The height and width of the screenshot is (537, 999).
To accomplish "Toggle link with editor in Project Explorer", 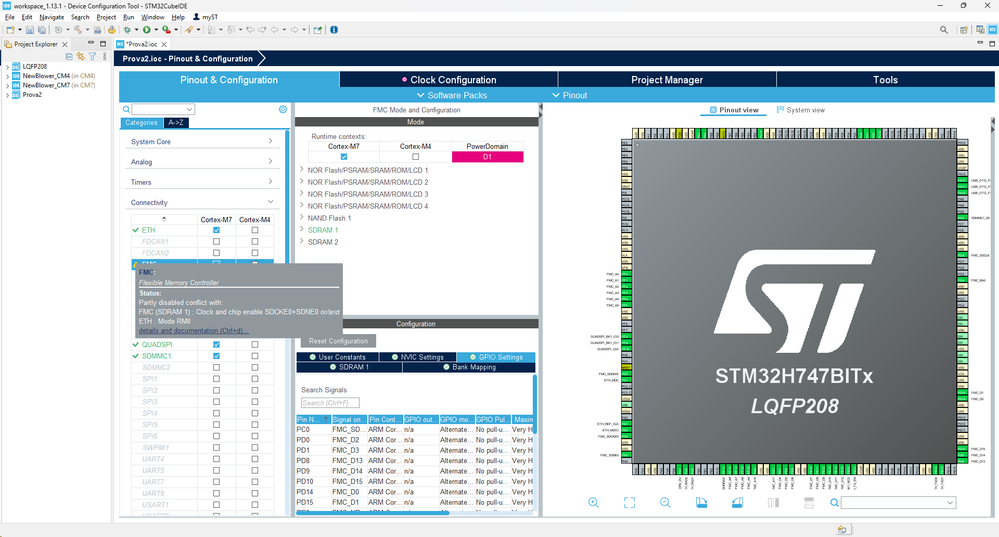I will (80, 56).
